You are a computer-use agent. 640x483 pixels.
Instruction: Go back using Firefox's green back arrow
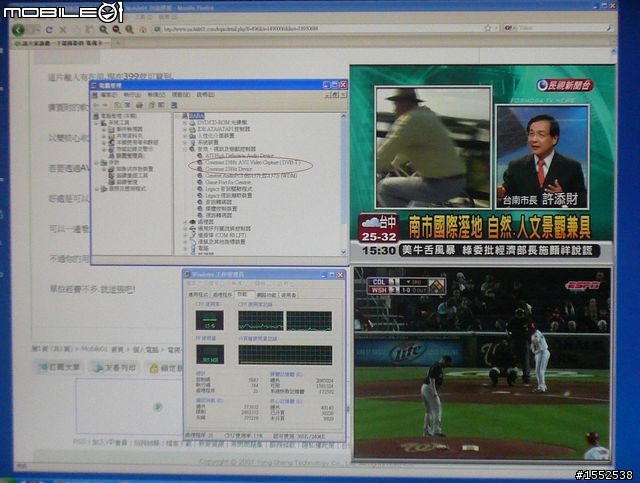click(x=18, y=30)
